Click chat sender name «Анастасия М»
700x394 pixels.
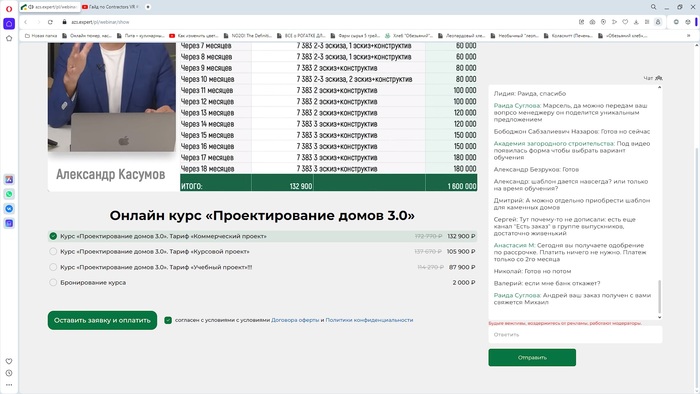click(x=514, y=245)
